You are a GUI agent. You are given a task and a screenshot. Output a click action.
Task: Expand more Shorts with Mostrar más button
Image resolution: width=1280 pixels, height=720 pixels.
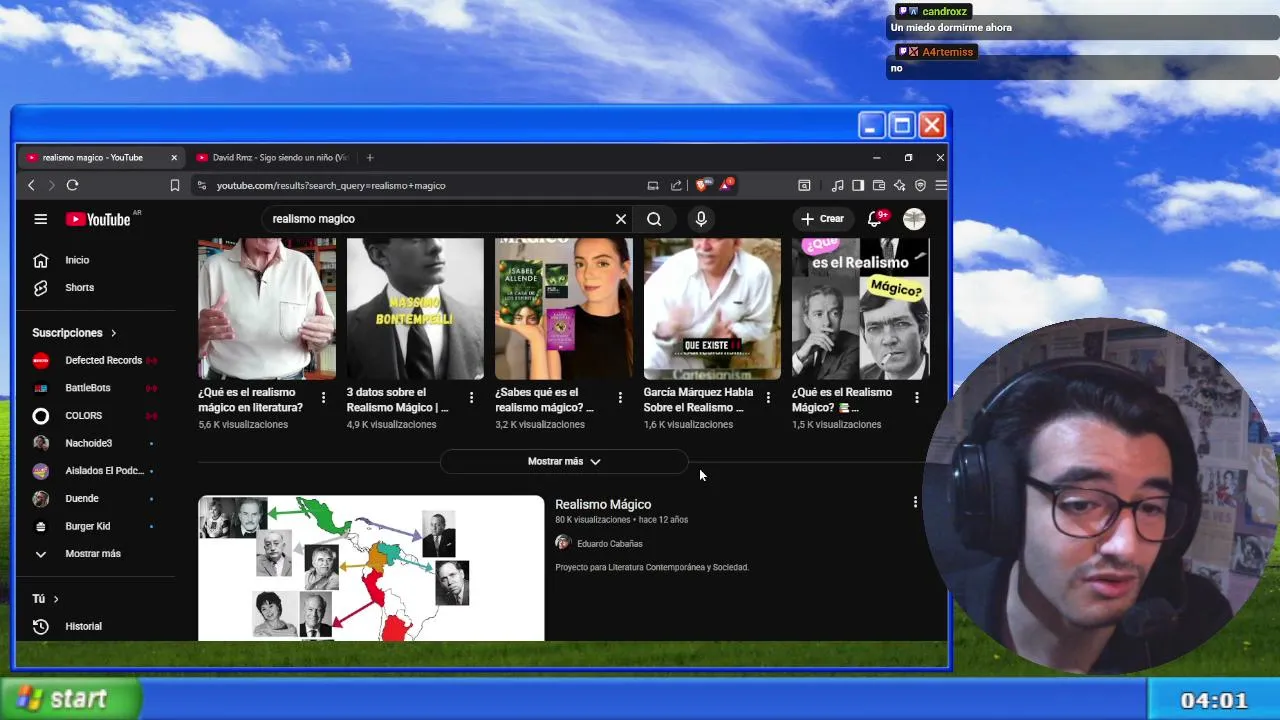[x=564, y=461]
